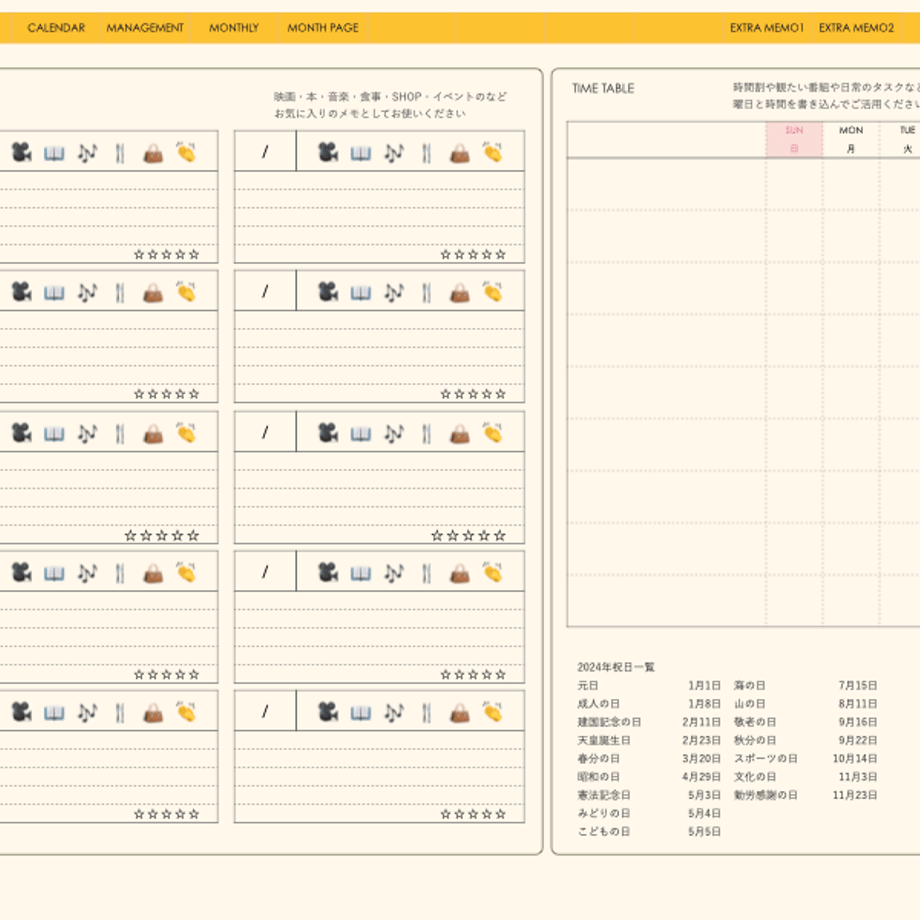920x920 pixels.
Task: Select the 天皇誕生日 holiday entry
Action: pos(604,740)
